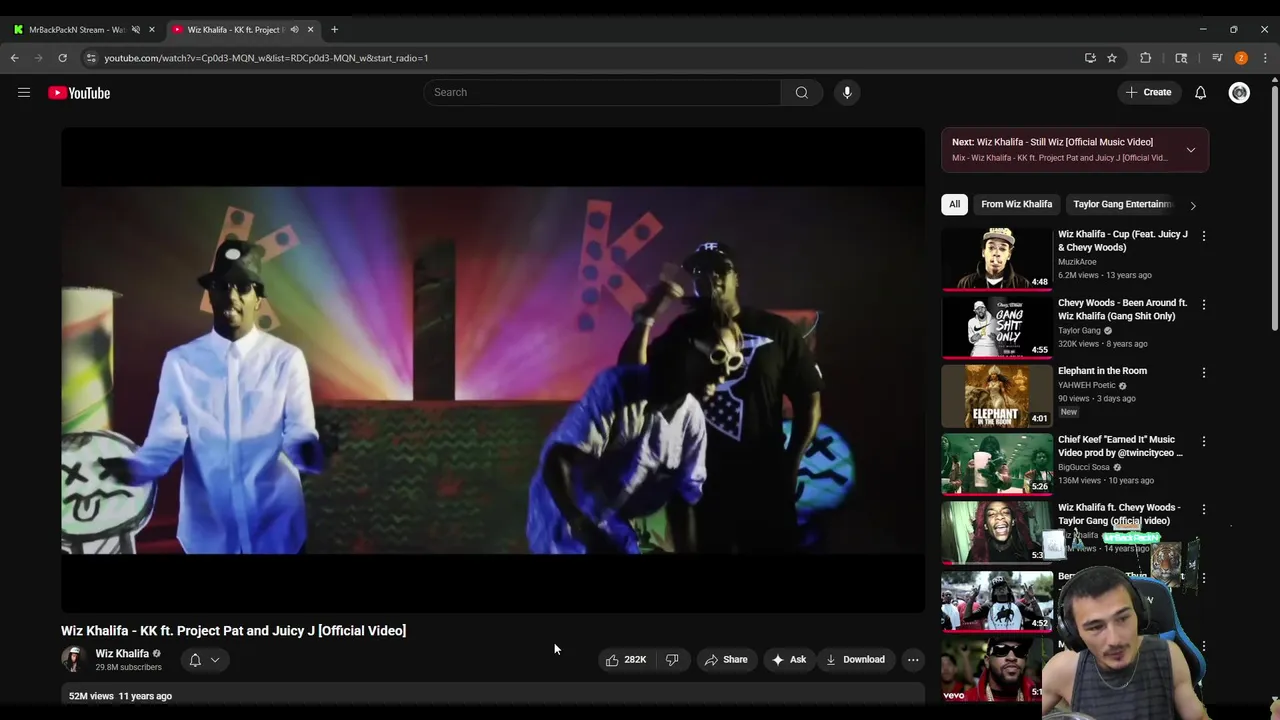Viewport: 1280px width, 720px height.
Task: Open Chevy Woods Been Around title
Action: [x=1122, y=309]
